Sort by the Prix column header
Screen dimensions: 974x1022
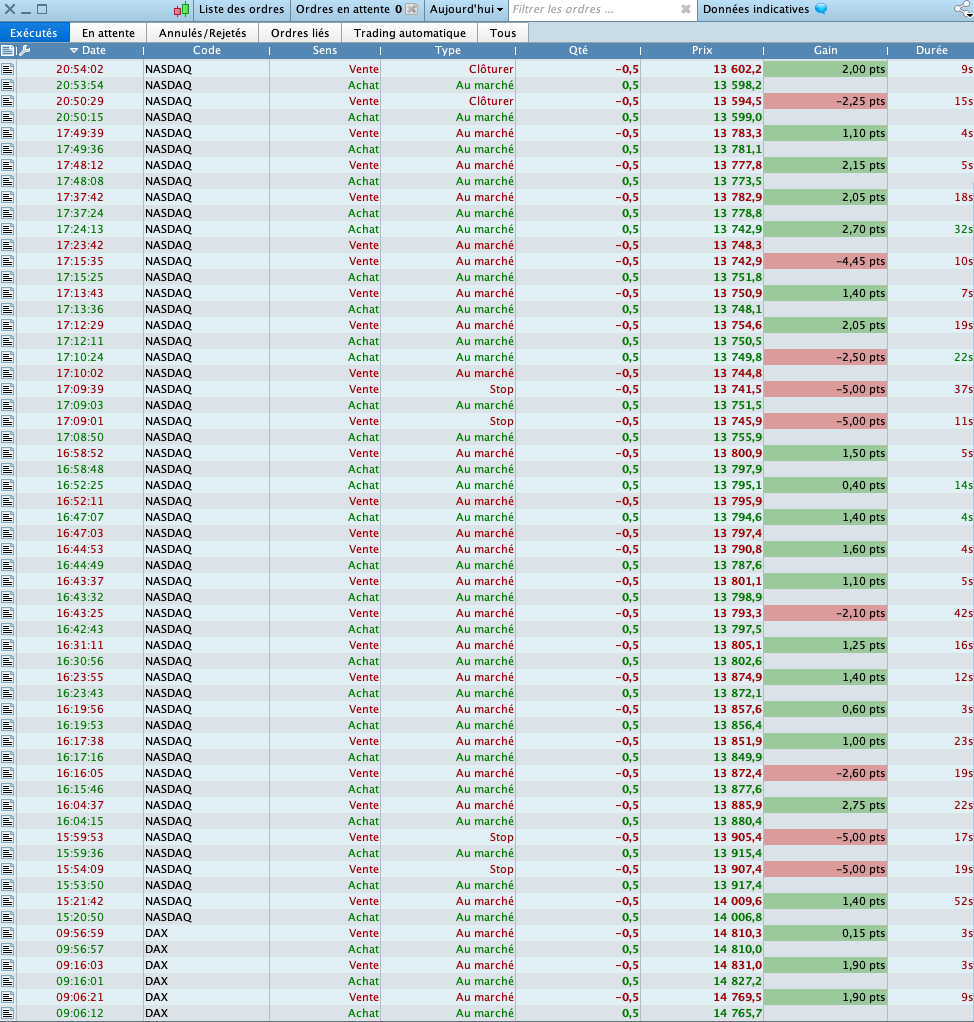702,50
